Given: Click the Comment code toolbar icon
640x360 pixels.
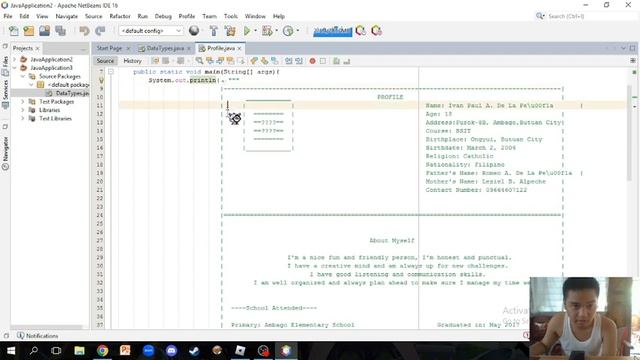Looking at the screenshot, I should pos(336,61).
